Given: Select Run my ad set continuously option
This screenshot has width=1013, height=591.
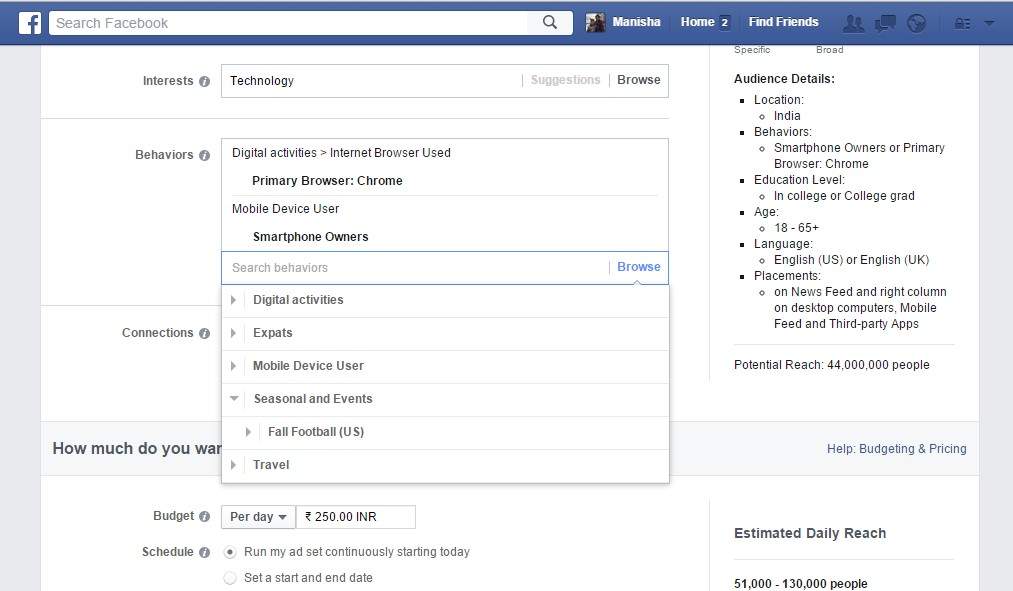Looking at the screenshot, I should pos(230,552).
